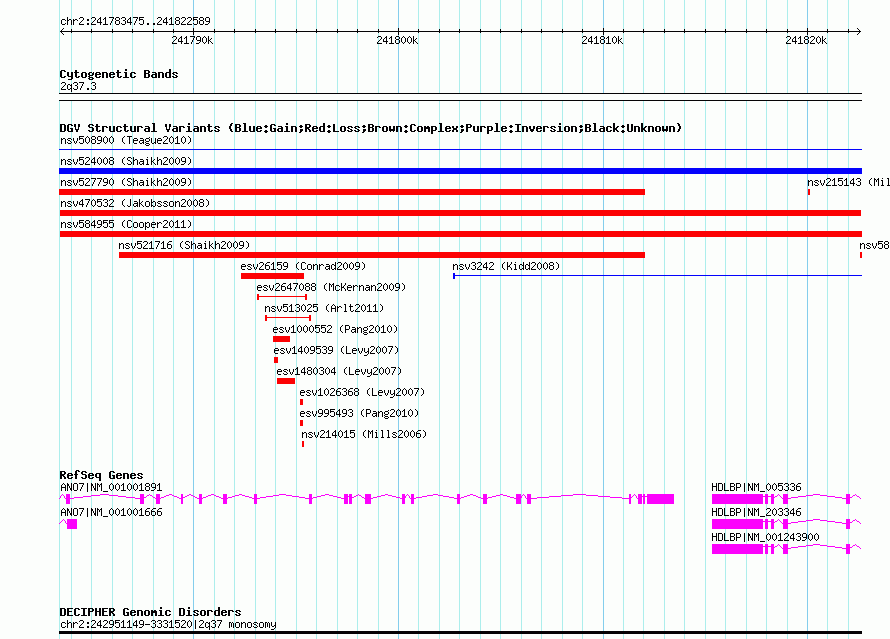Click the 241790k ruler label
The height and width of the screenshot is (639, 890).
pos(192,40)
